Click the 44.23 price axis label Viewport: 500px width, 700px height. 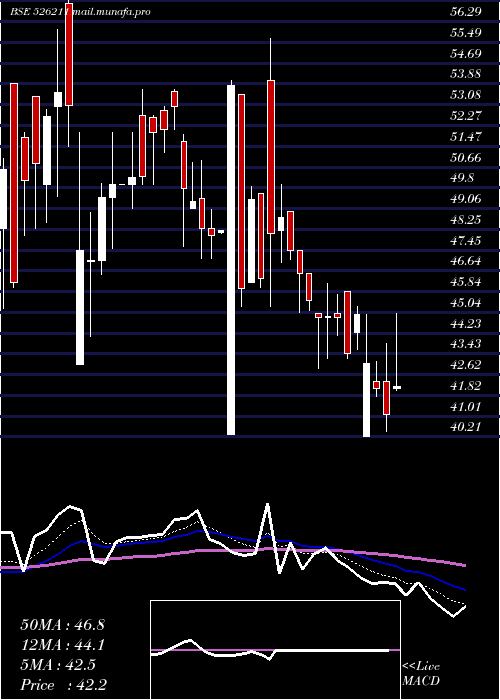[x=466, y=323]
